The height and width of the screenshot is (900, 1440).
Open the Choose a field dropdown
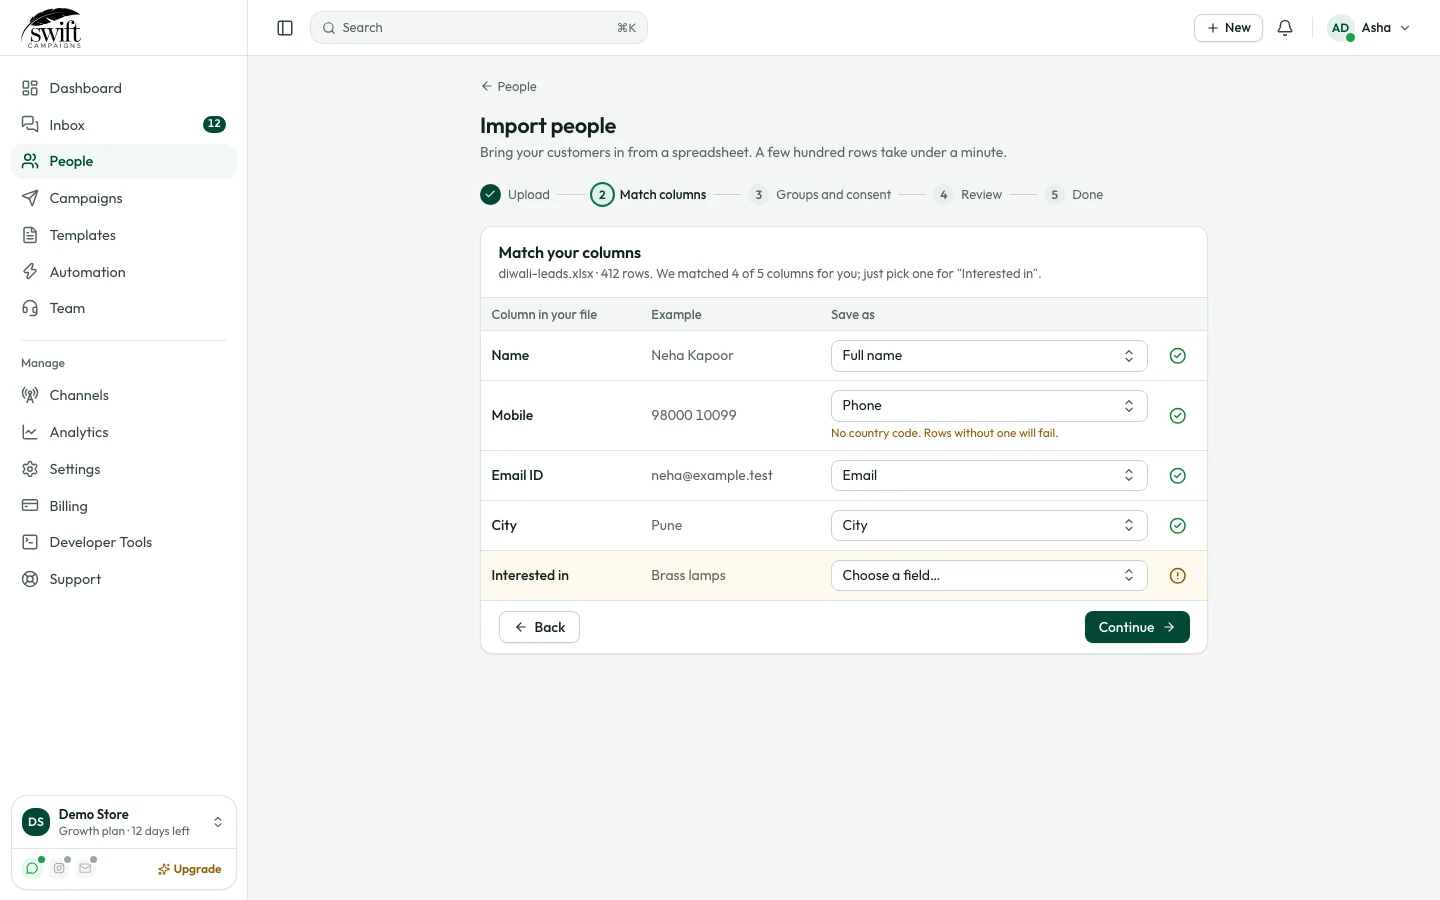[x=989, y=576]
